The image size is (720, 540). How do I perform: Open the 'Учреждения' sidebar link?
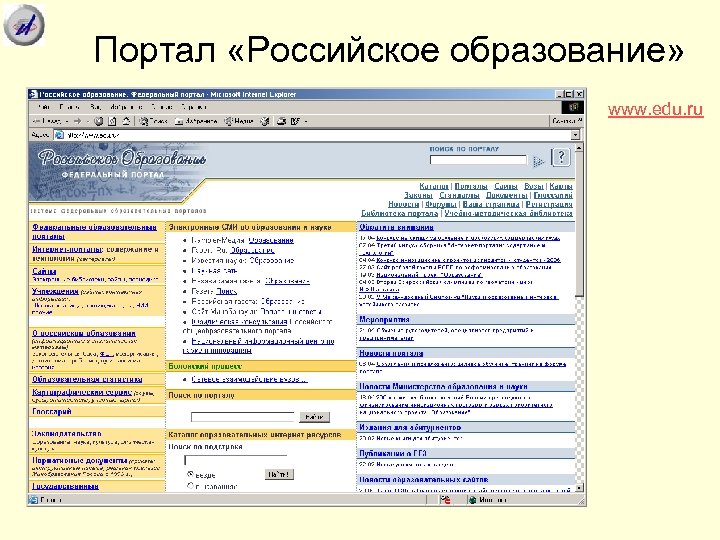(55, 291)
